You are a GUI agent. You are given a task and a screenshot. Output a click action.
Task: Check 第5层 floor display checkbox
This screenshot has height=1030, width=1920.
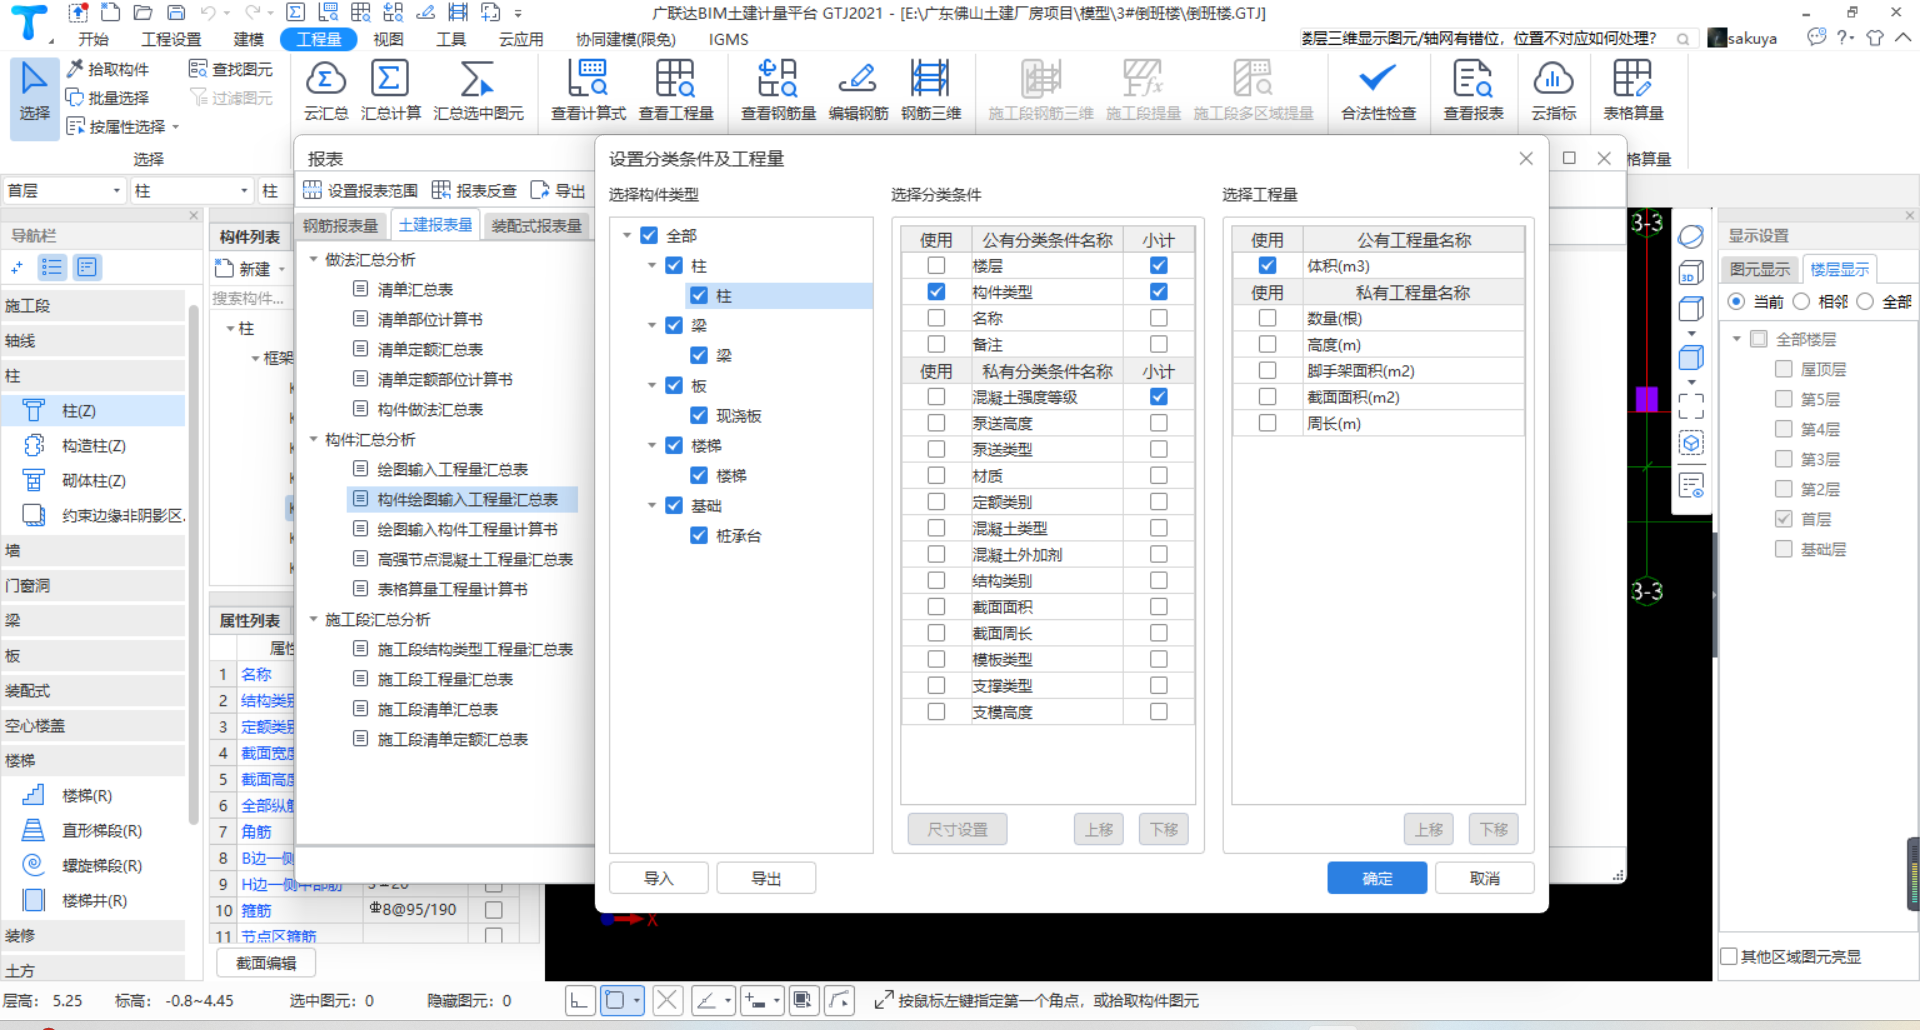tap(1783, 399)
